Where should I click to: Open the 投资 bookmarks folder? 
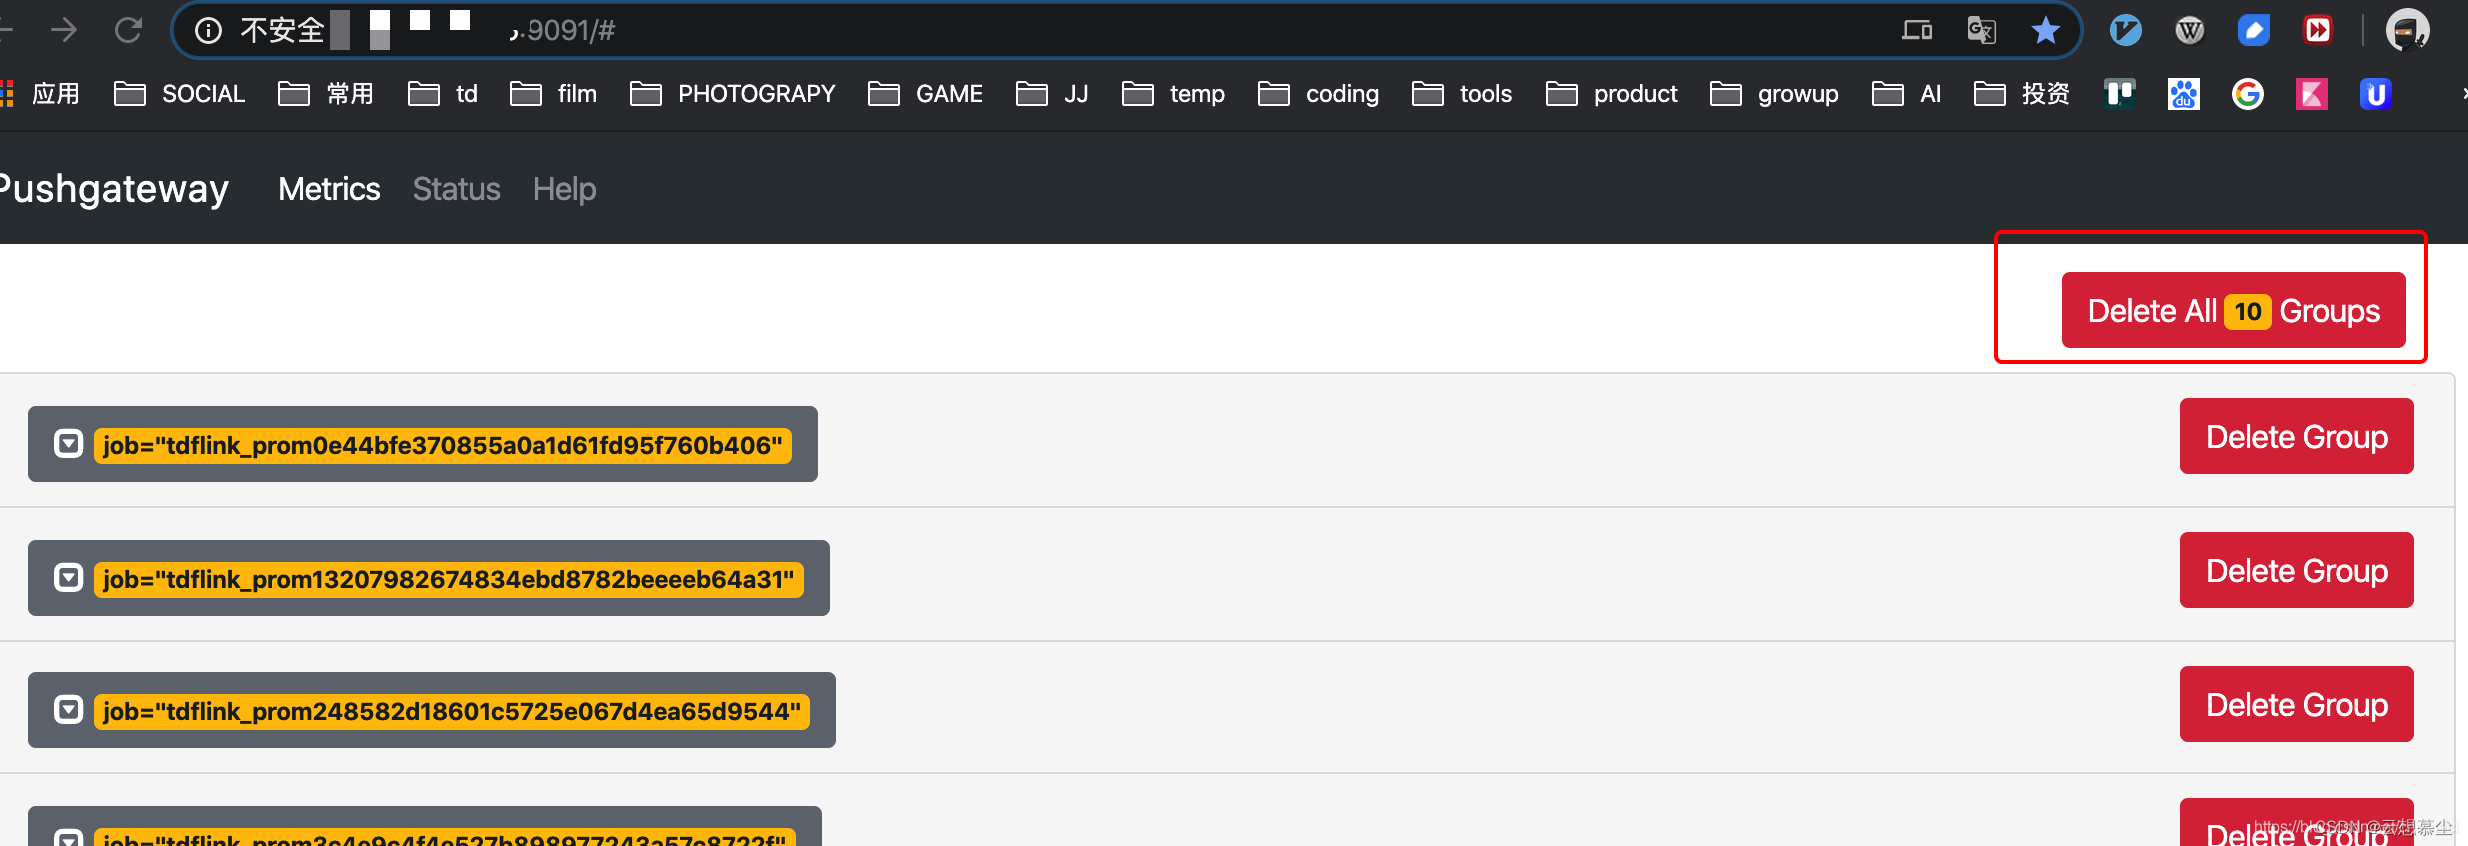coord(2021,94)
